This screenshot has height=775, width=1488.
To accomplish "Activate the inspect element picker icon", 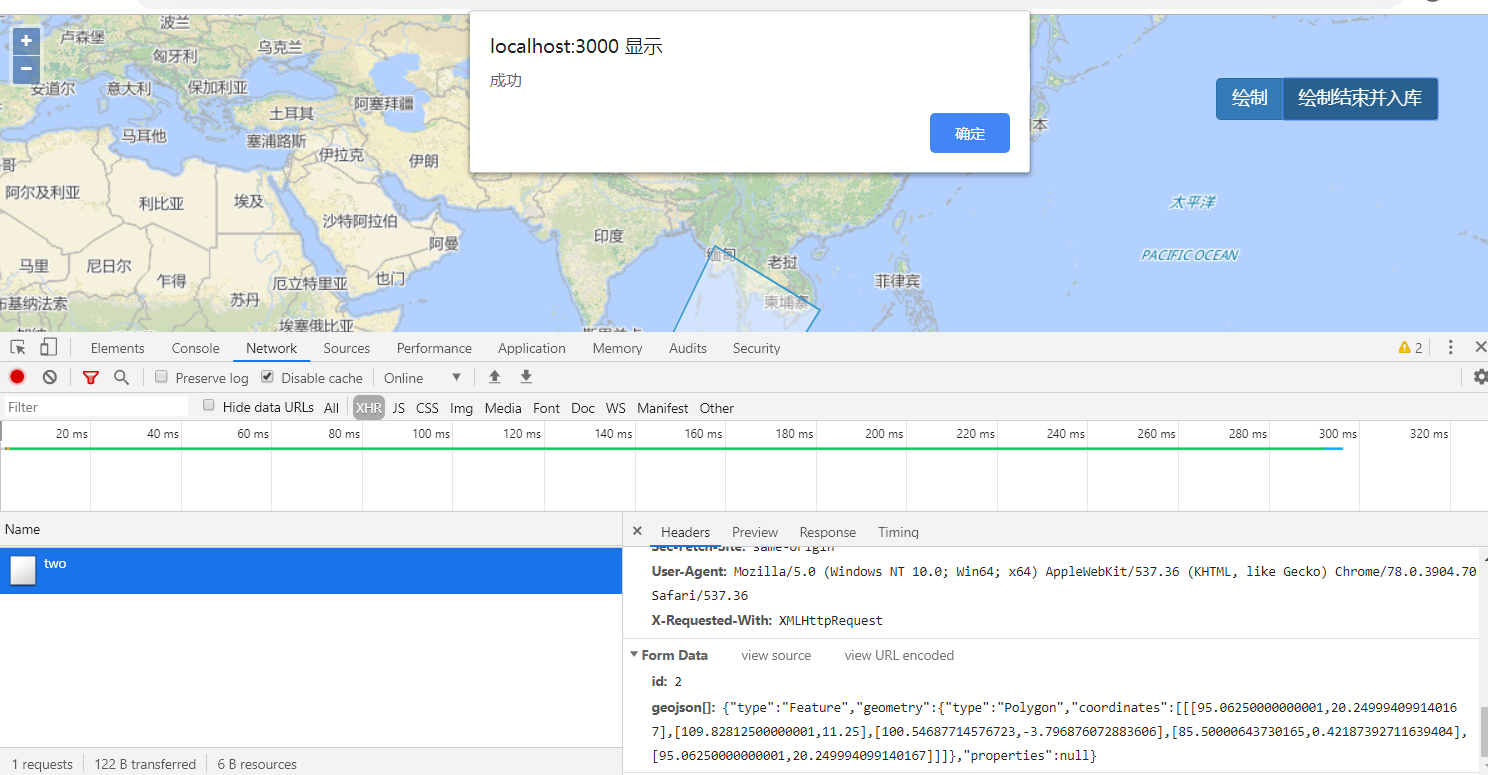I will point(18,347).
